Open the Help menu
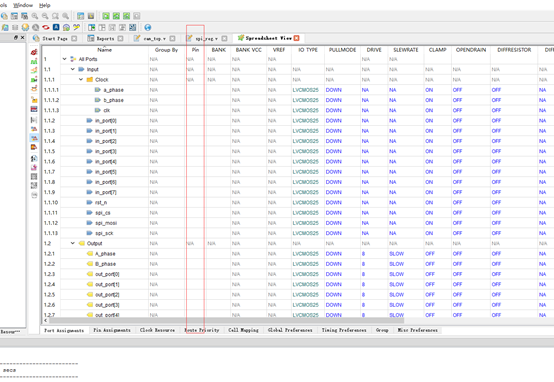Screen dimensions: 554x382 pos(45,5)
